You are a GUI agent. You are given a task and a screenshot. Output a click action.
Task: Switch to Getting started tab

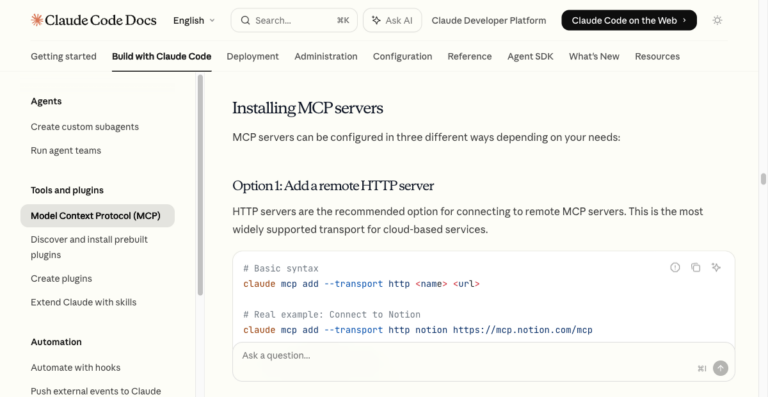pos(64,56)
